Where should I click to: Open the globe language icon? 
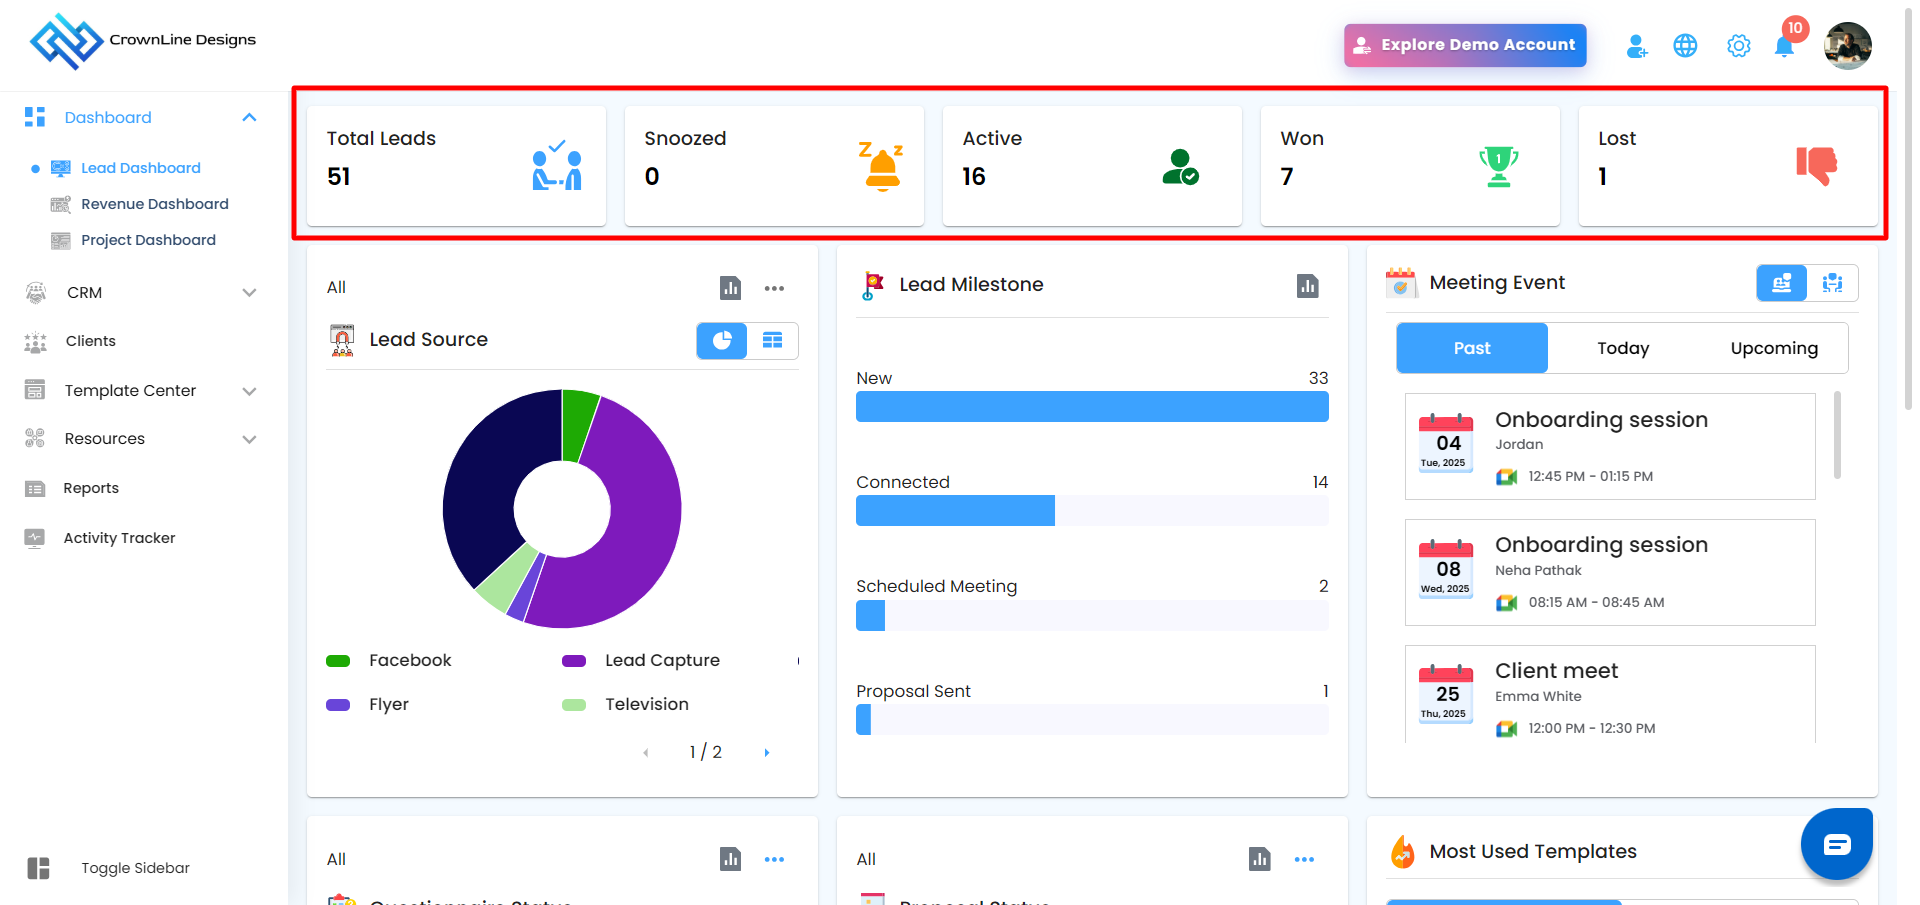(x=1685, y=46)
